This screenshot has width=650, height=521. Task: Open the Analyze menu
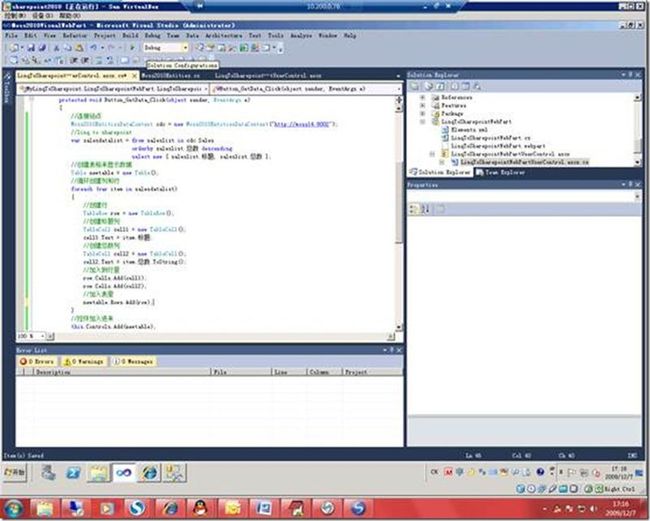tap(301, 36)
